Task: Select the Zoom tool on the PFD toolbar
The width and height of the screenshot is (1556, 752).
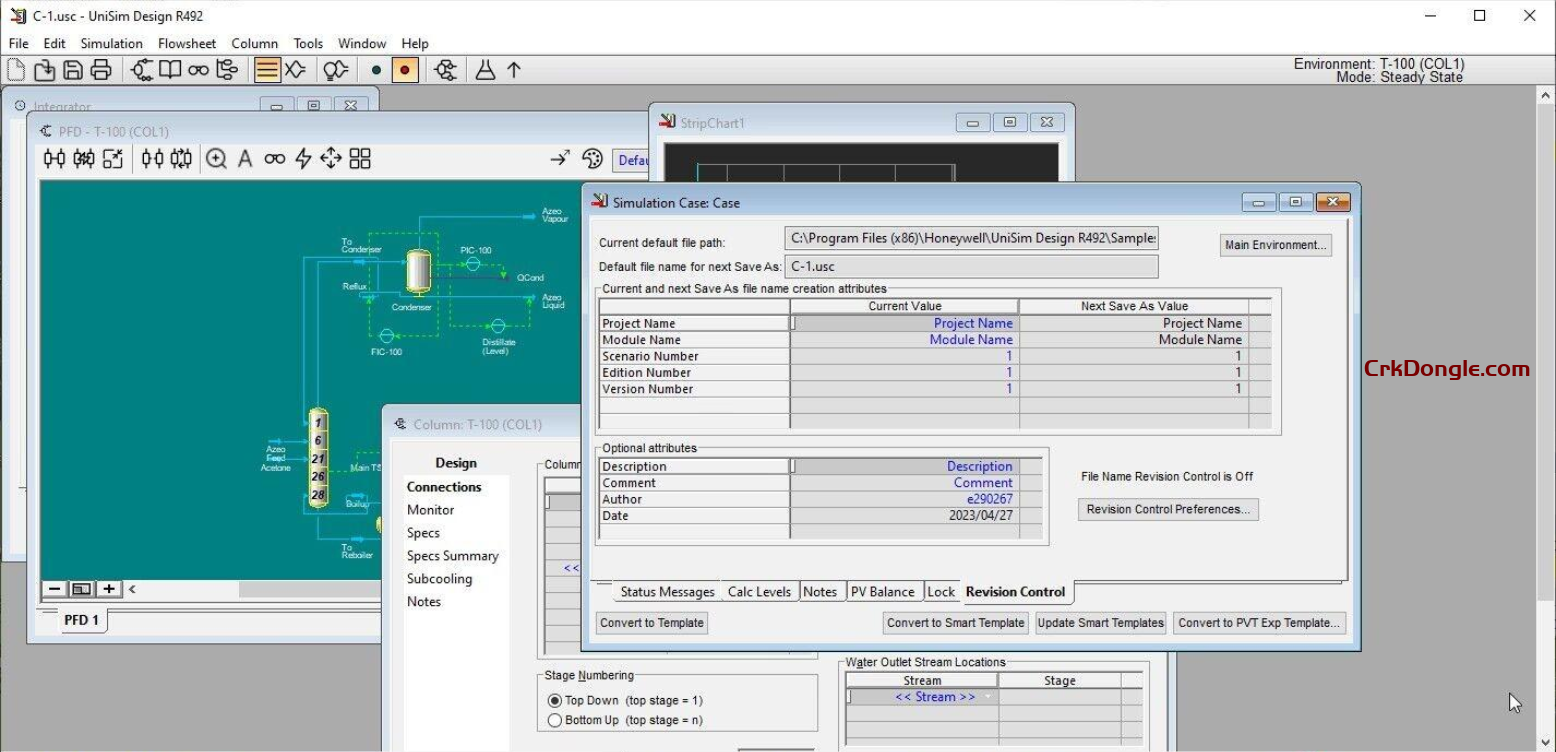Action: click(218, 158)
